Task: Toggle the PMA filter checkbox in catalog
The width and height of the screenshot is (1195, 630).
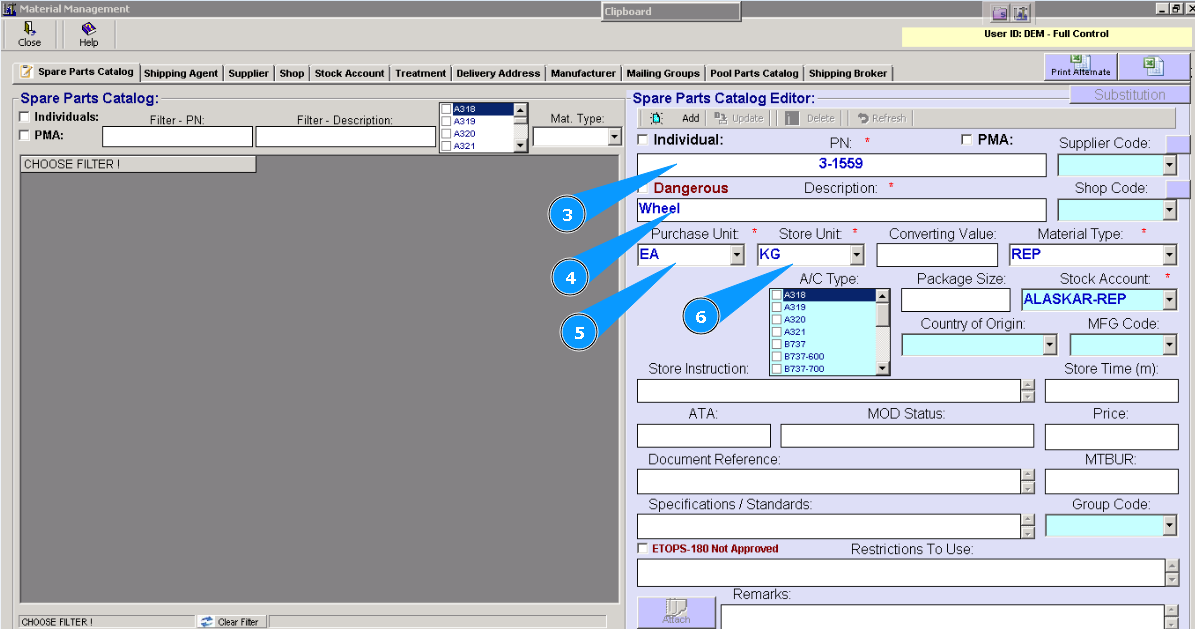Action: pos(24,135)
